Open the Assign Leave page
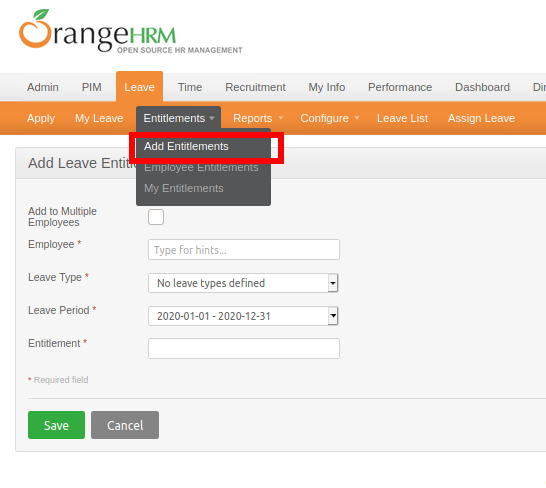This screenshot has width=546, height=488. (x=481, y=118)
